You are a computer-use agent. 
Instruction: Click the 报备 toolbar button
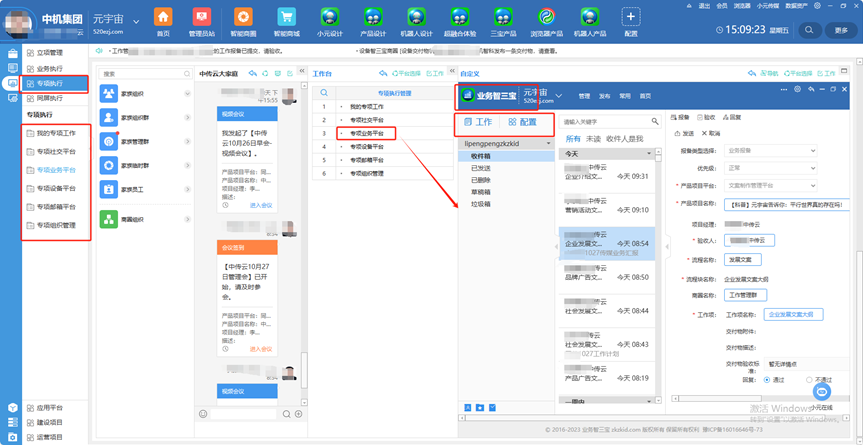[680, 117]
